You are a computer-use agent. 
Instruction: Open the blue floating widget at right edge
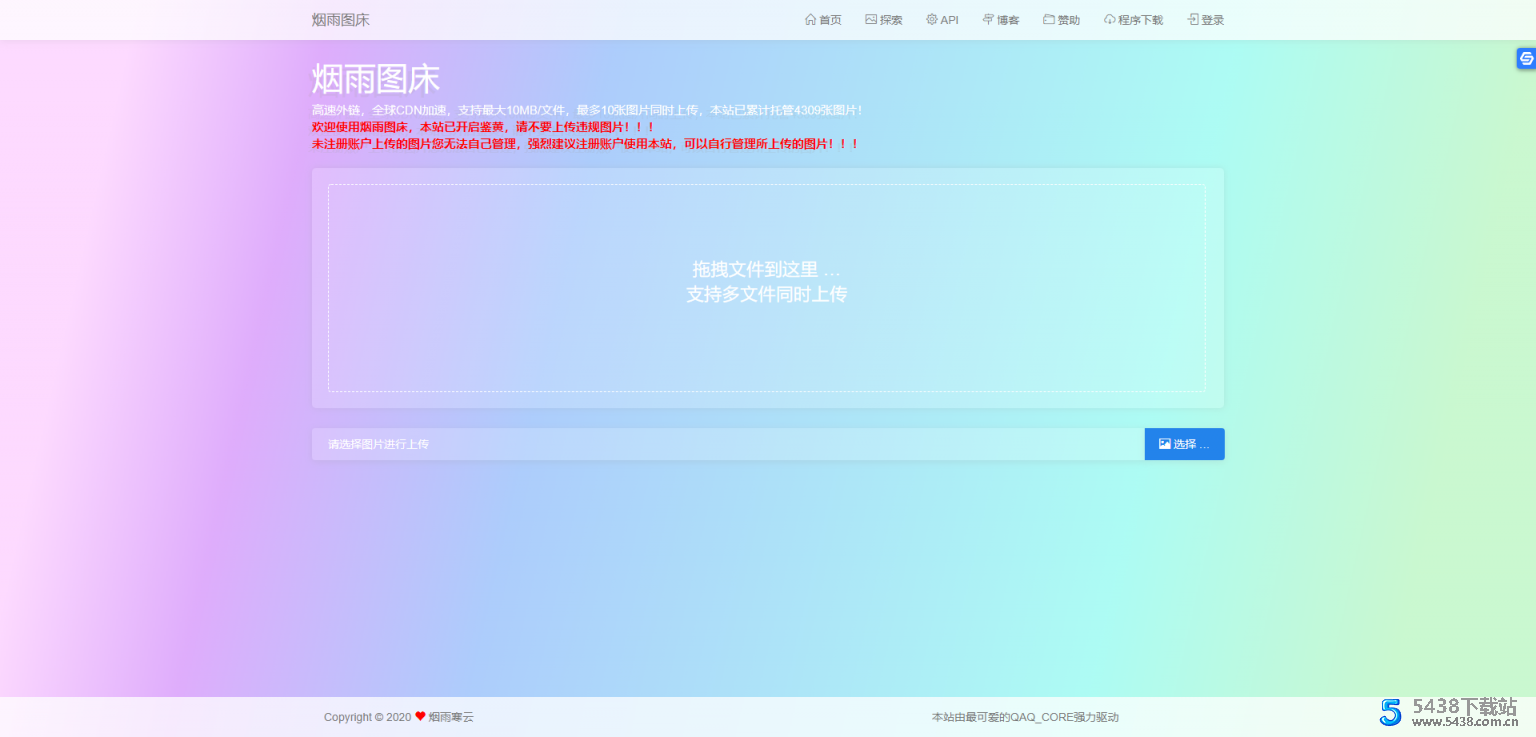point(1526,59)
